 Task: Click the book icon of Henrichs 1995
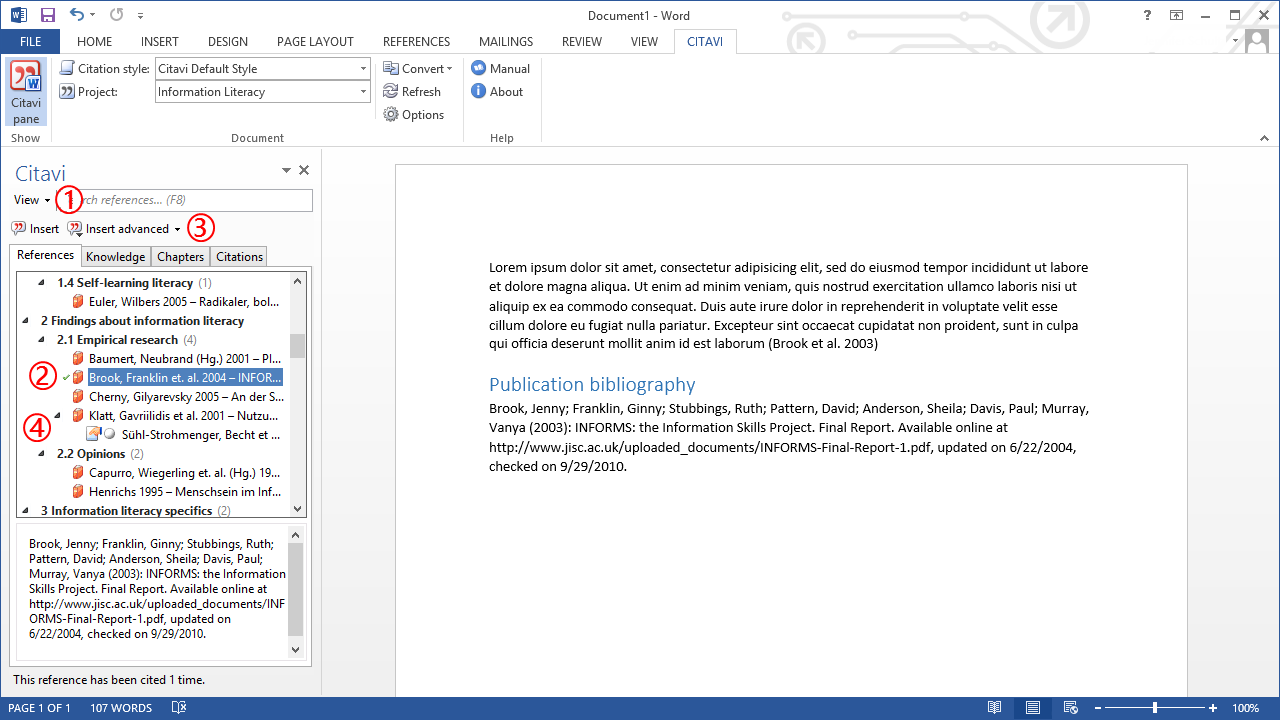coord(78,492)
